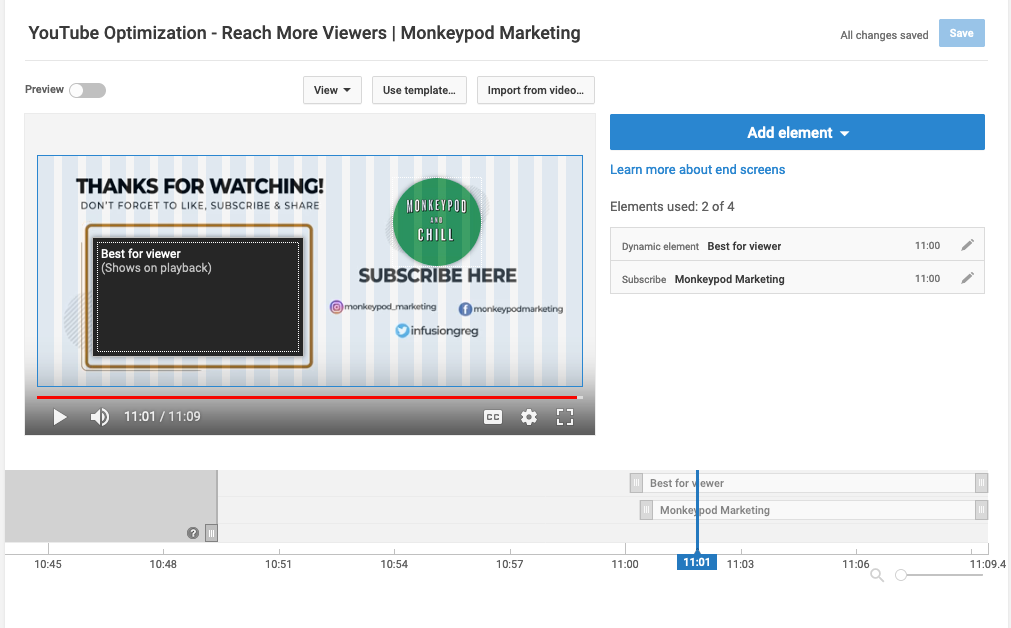Toggle closed captions in the player
The width and height of the screenshot is (1011, 628).
[492, 417]
